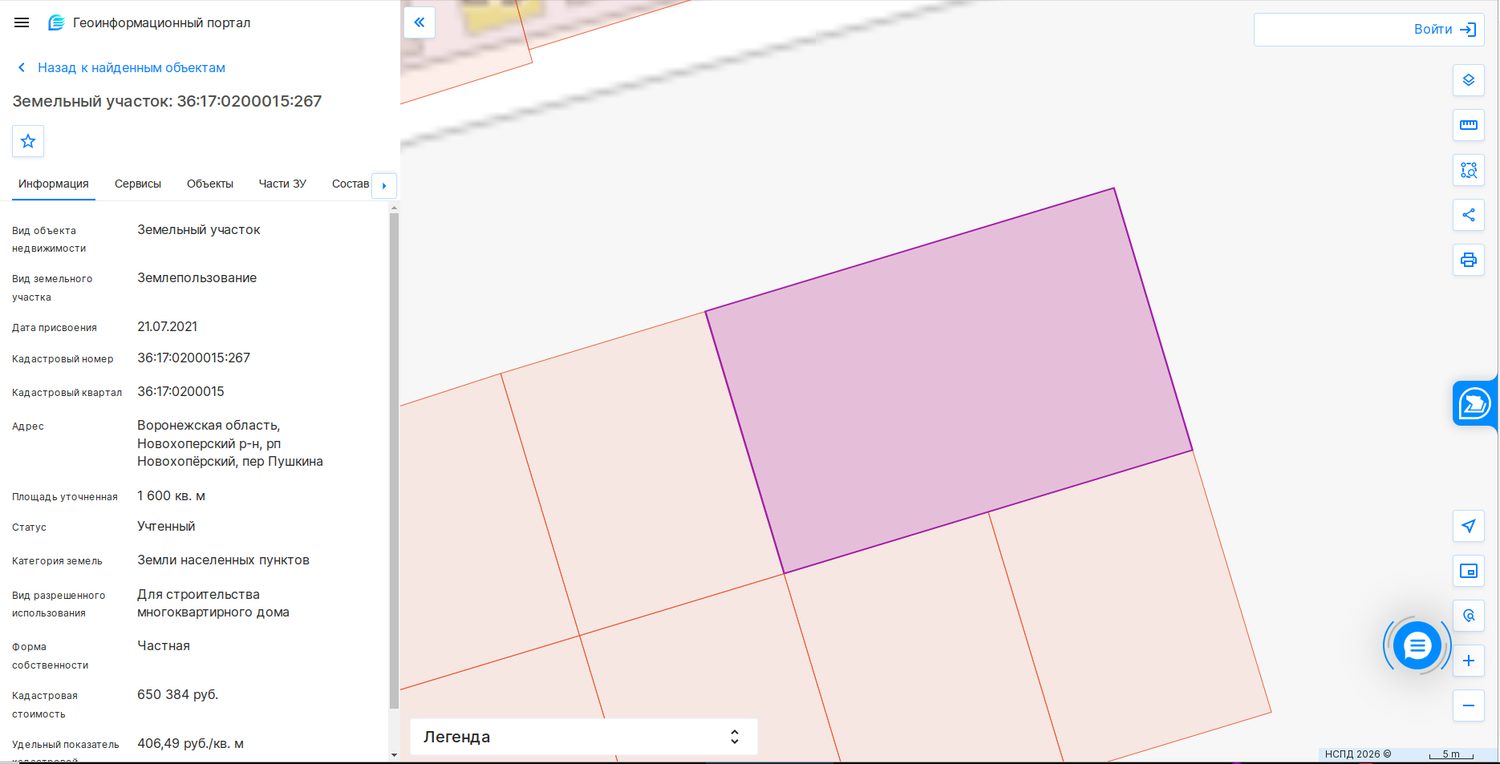This screenshot has height=764, width=1500.
Task: Activate the ruler measurement tool
Action: (1468, 125)
